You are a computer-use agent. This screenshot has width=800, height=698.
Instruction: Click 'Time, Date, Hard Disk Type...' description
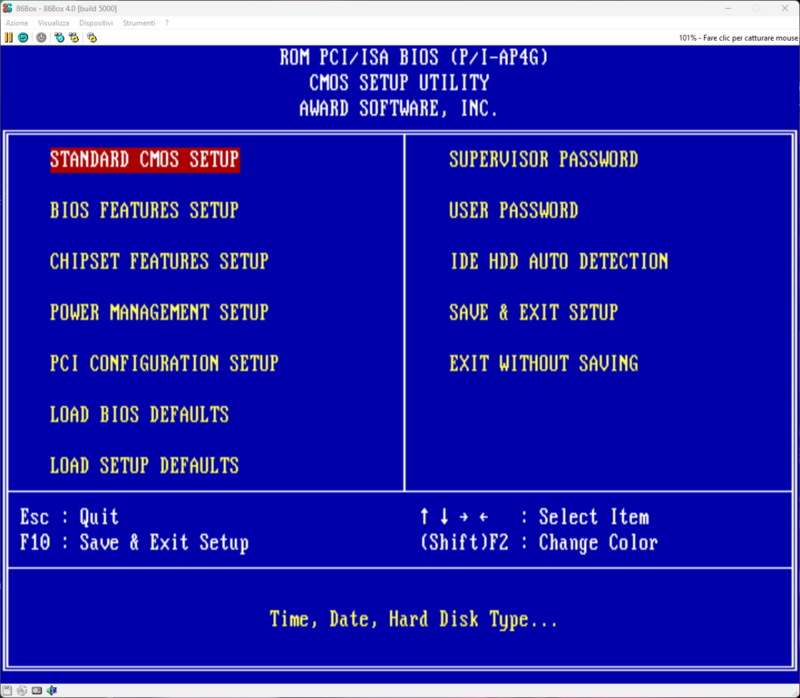(414, 619)
